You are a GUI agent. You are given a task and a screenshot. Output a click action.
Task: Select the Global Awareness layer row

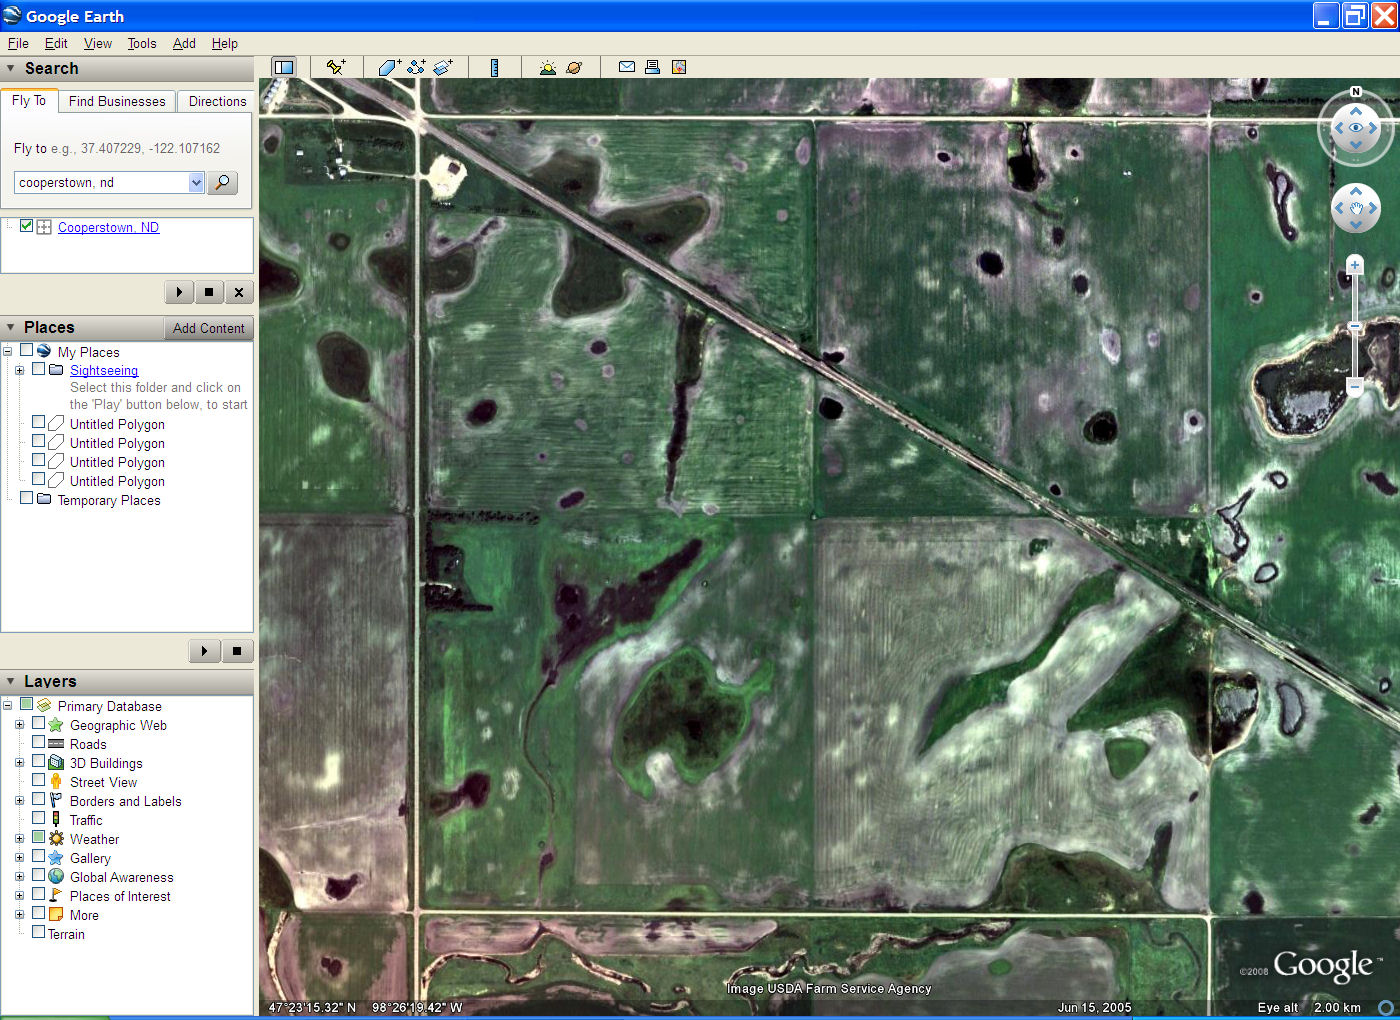121,877
